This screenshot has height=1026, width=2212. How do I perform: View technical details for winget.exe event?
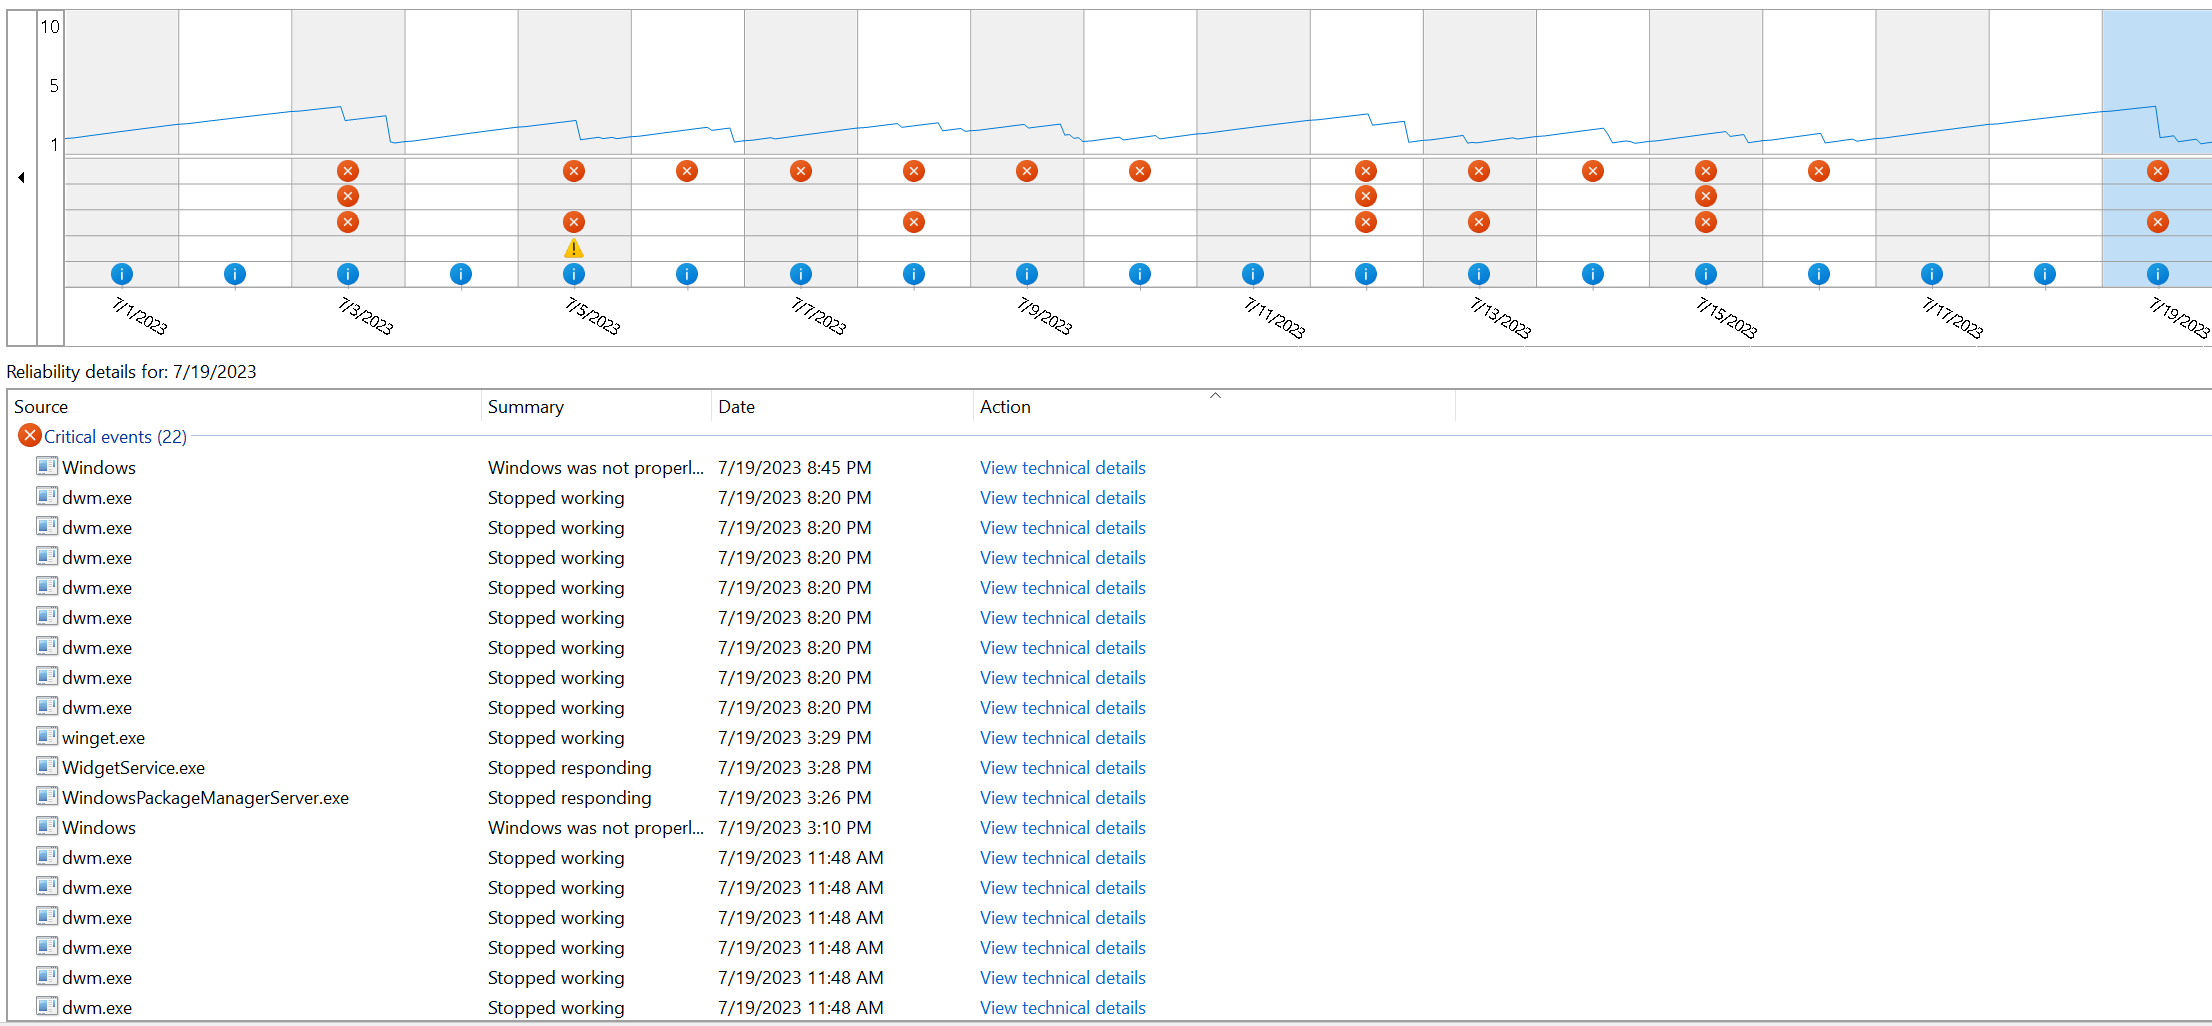pos(1062,738)
